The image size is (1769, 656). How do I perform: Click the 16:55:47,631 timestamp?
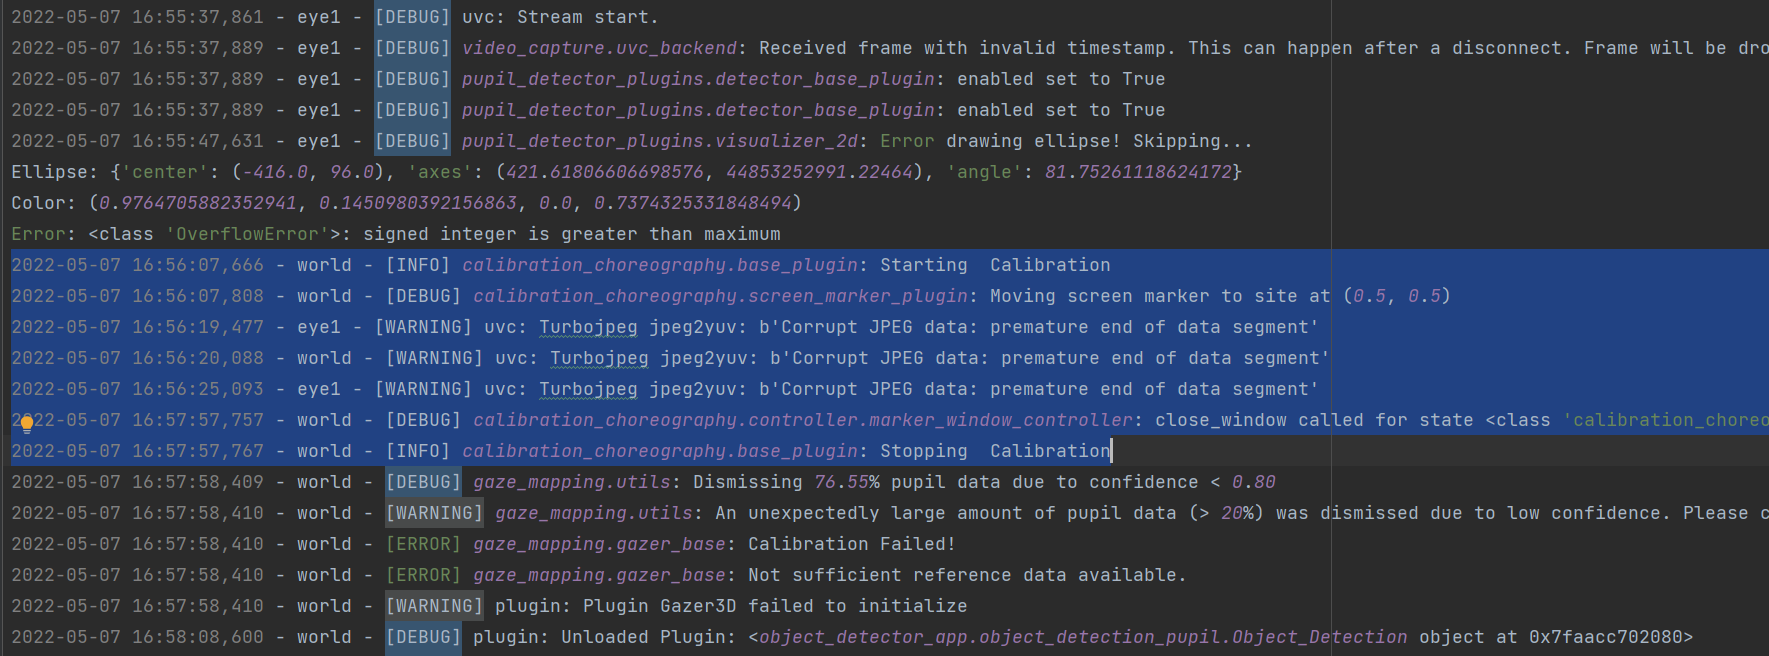coord(198,141)
